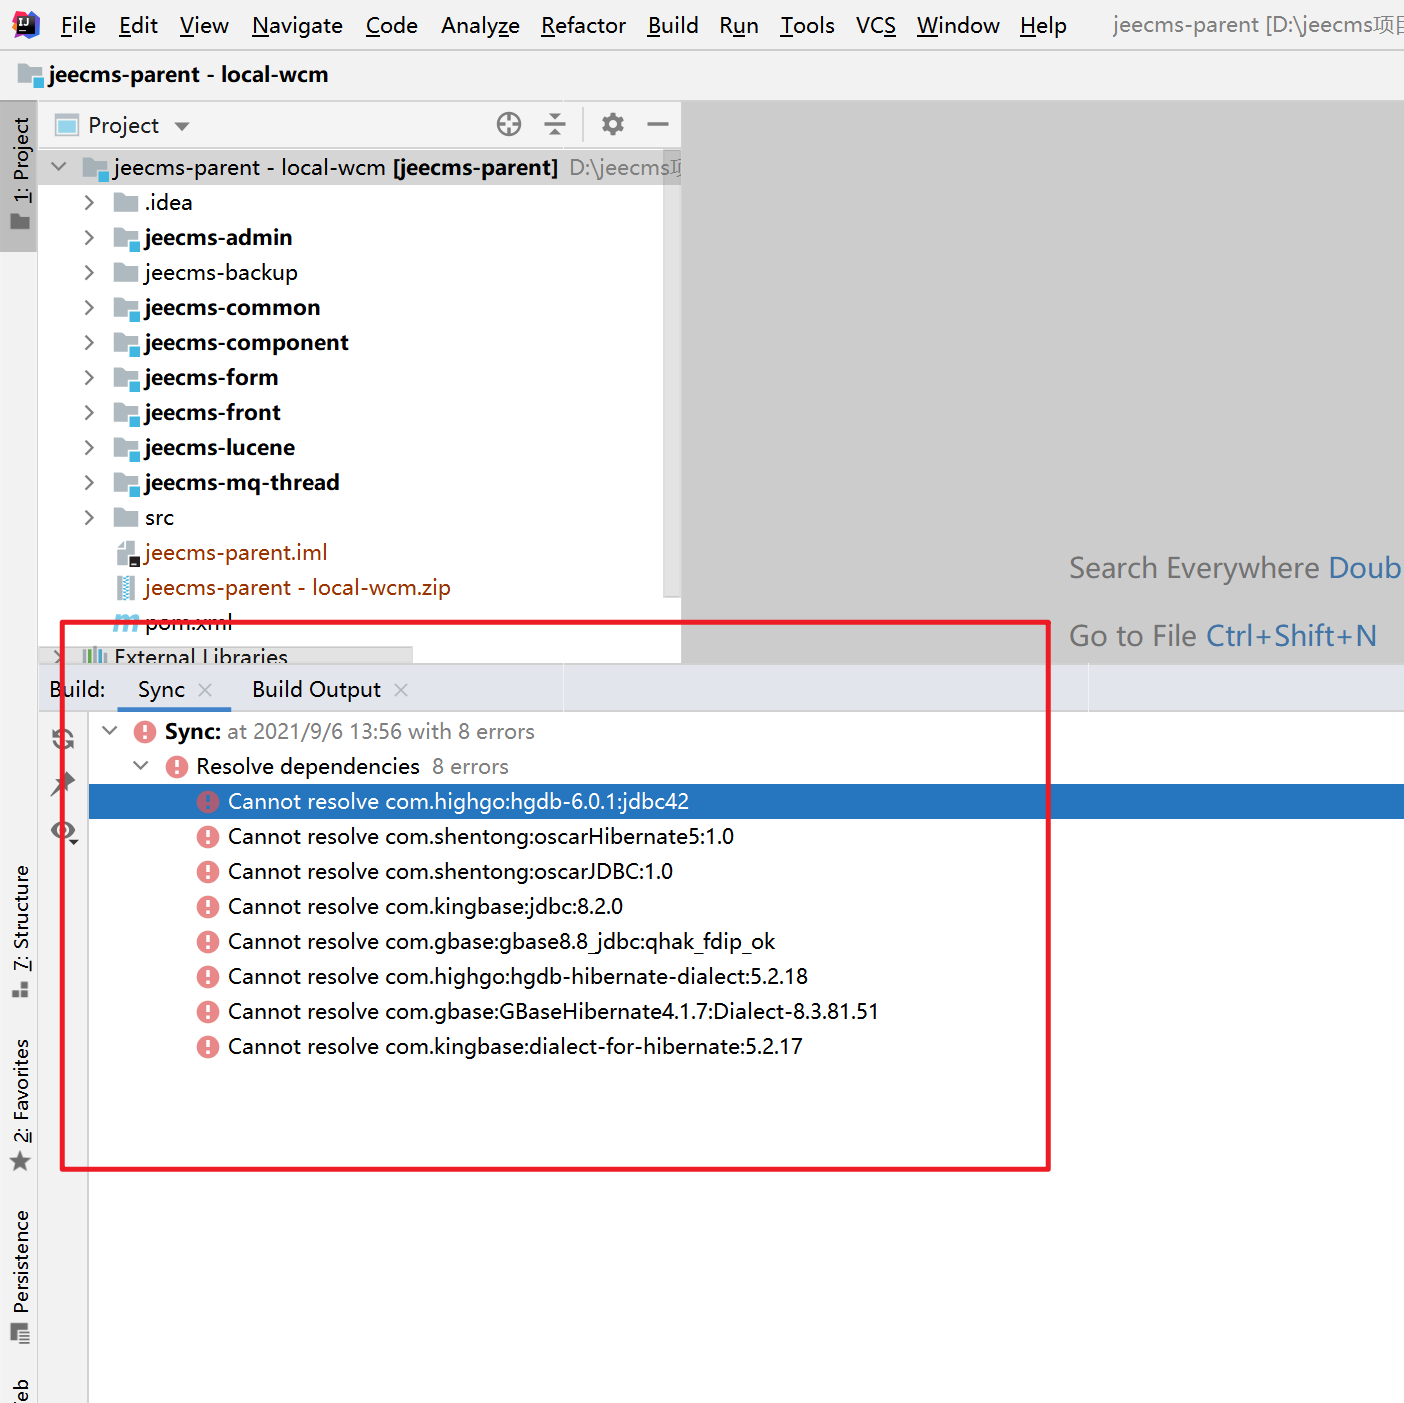Select jeecms-parent.iml file
This screenshot has height=1403, width=1404.
(236, 553)
